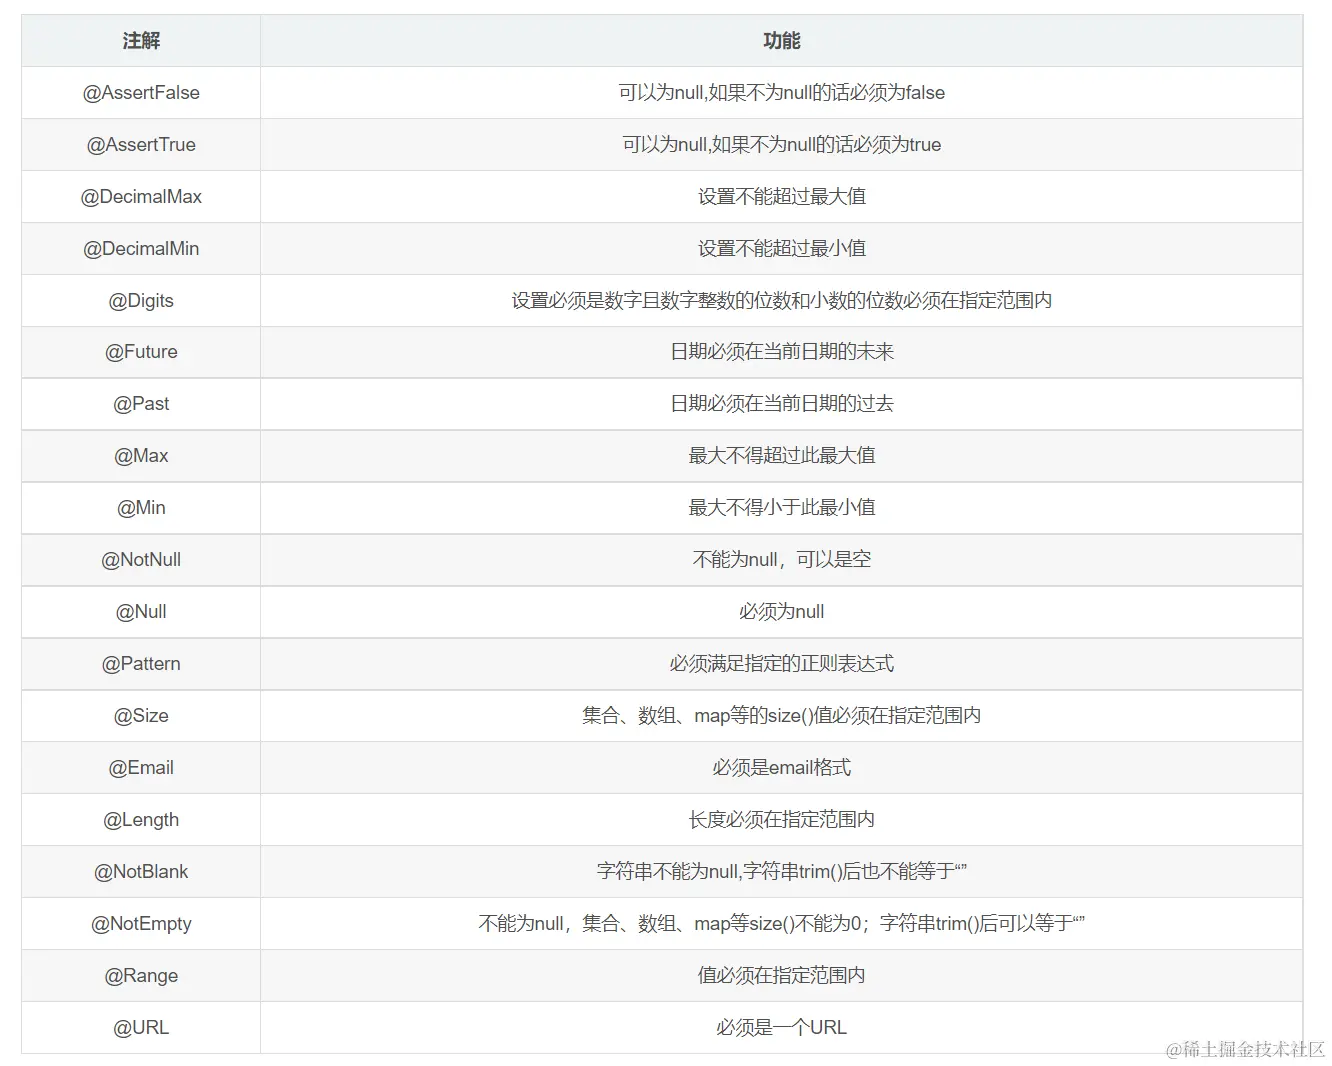Select the @Length annotation cell

point(141,820)
